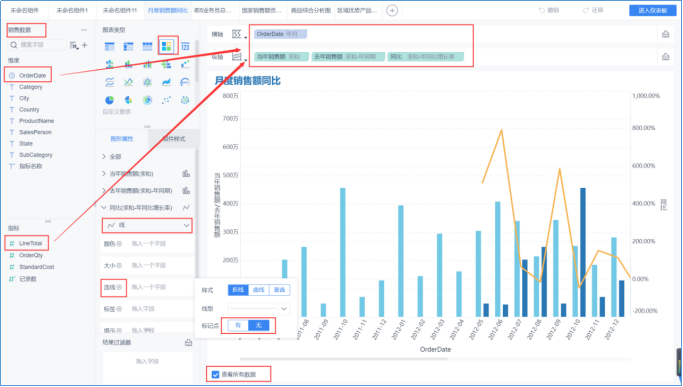Open the 颜色 settings gear

tap(119, 244)
